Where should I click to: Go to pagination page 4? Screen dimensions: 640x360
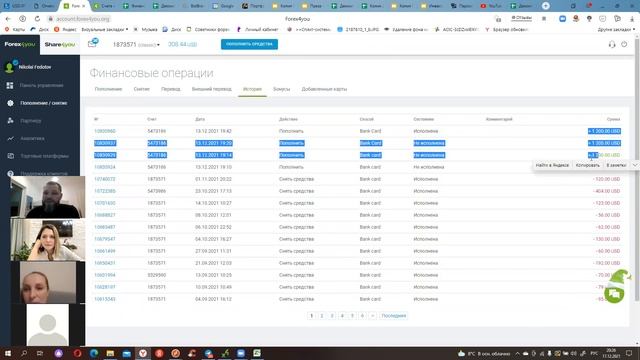click(x=342, y=316)
